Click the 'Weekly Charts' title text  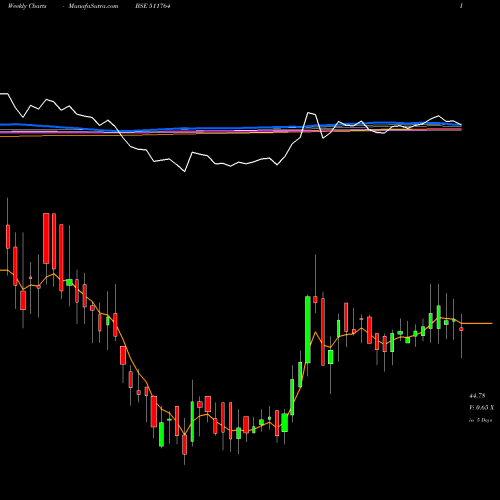[27, 6]
